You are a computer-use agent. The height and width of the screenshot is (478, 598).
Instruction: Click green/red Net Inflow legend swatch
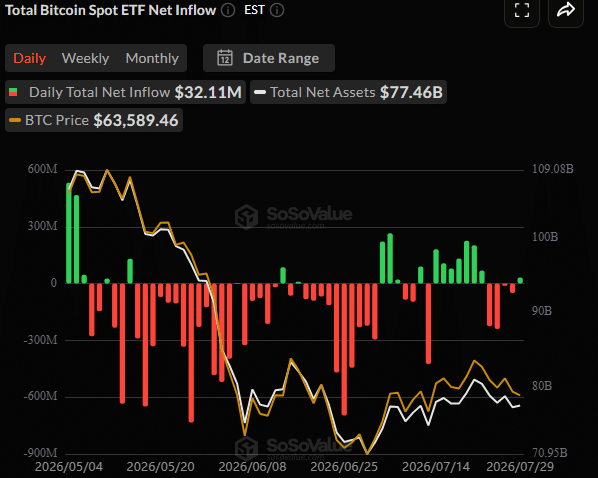pos(13,92)
